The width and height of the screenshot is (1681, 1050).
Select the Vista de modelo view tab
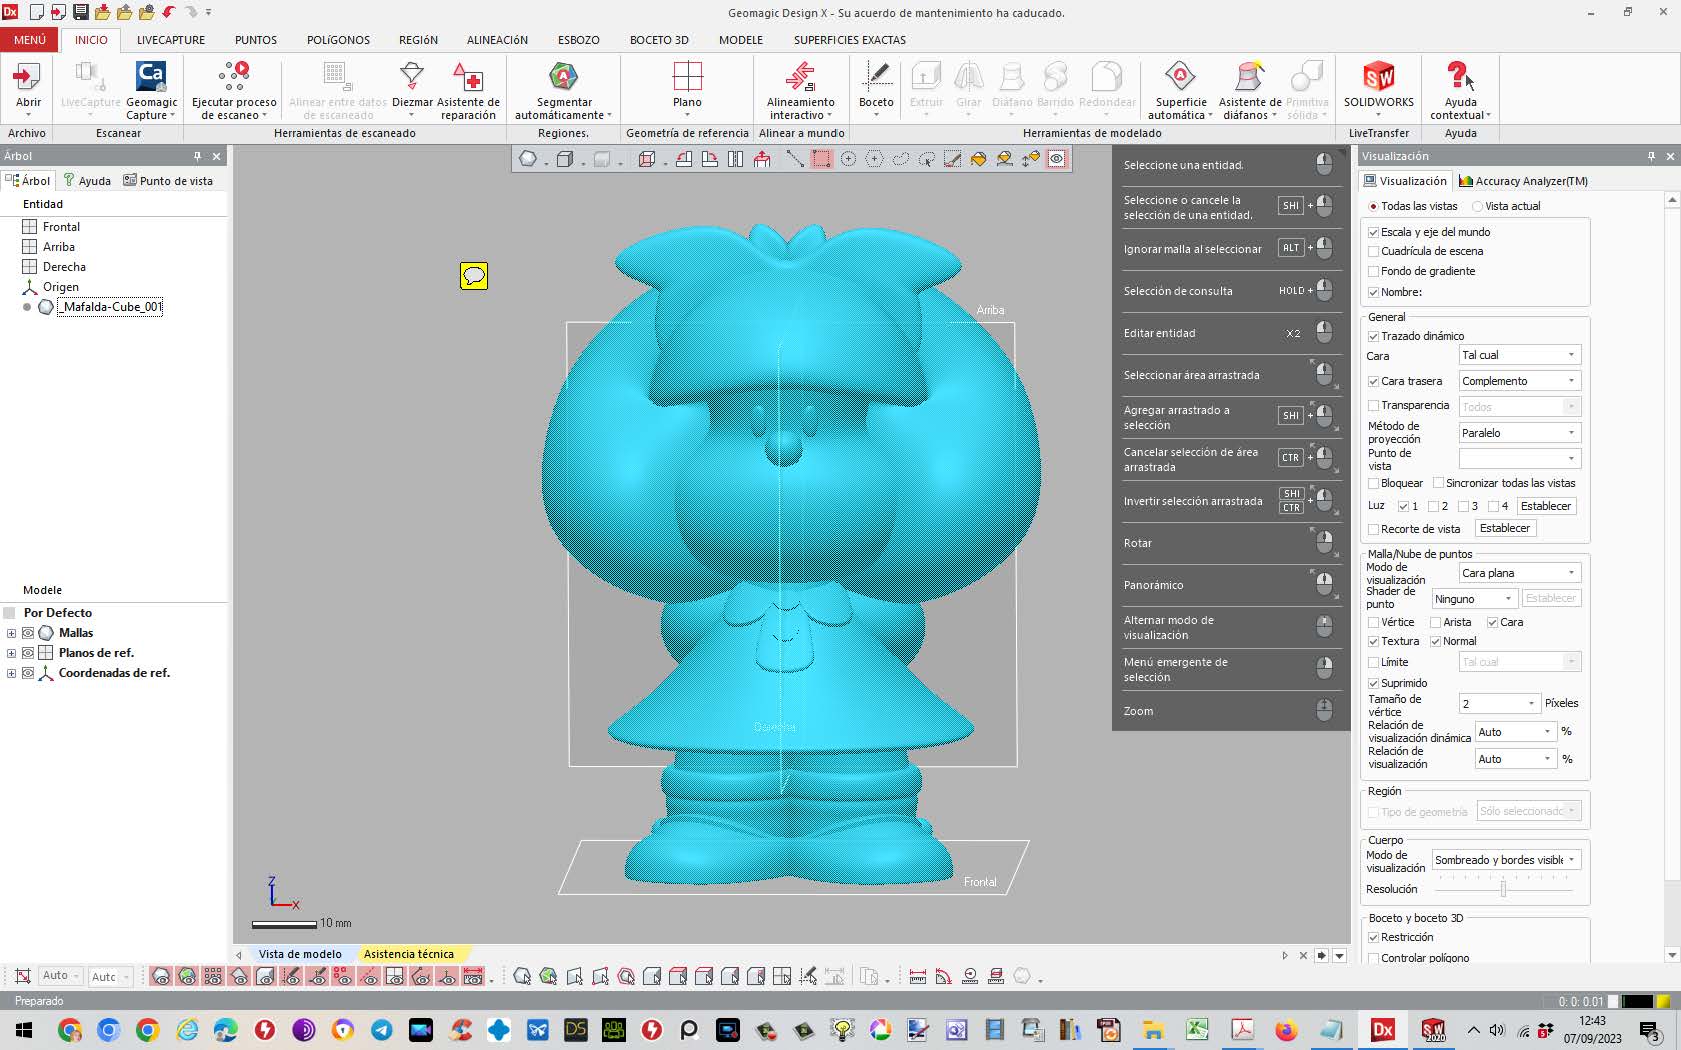300,954
